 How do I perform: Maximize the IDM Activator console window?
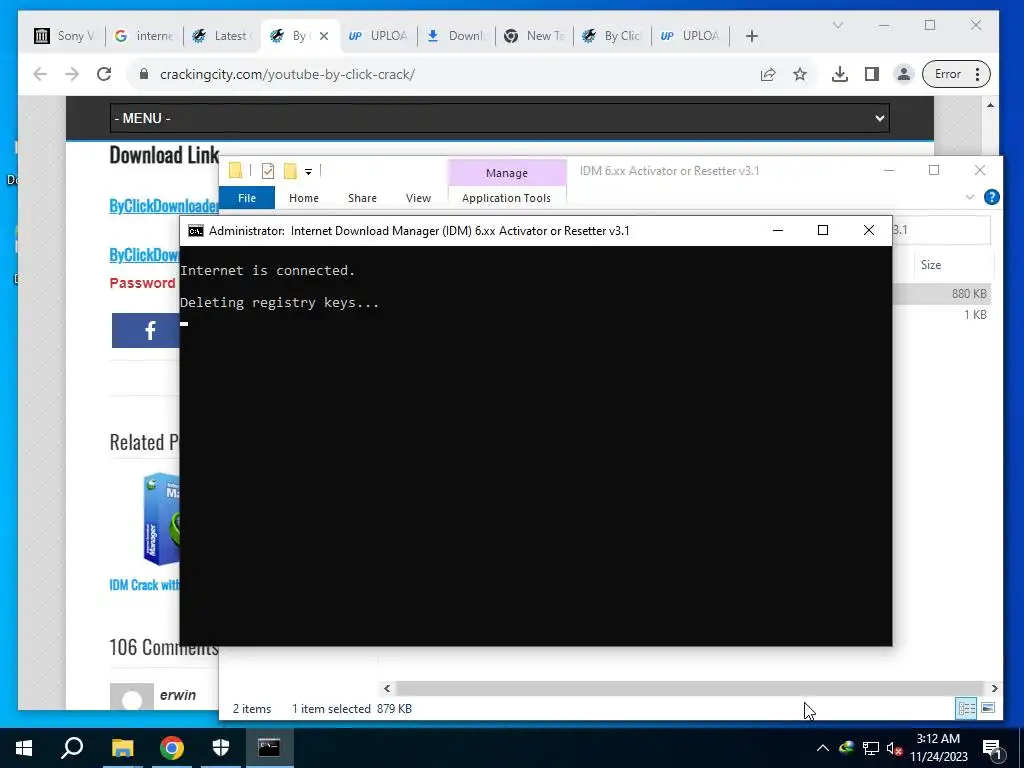point(823,230)
